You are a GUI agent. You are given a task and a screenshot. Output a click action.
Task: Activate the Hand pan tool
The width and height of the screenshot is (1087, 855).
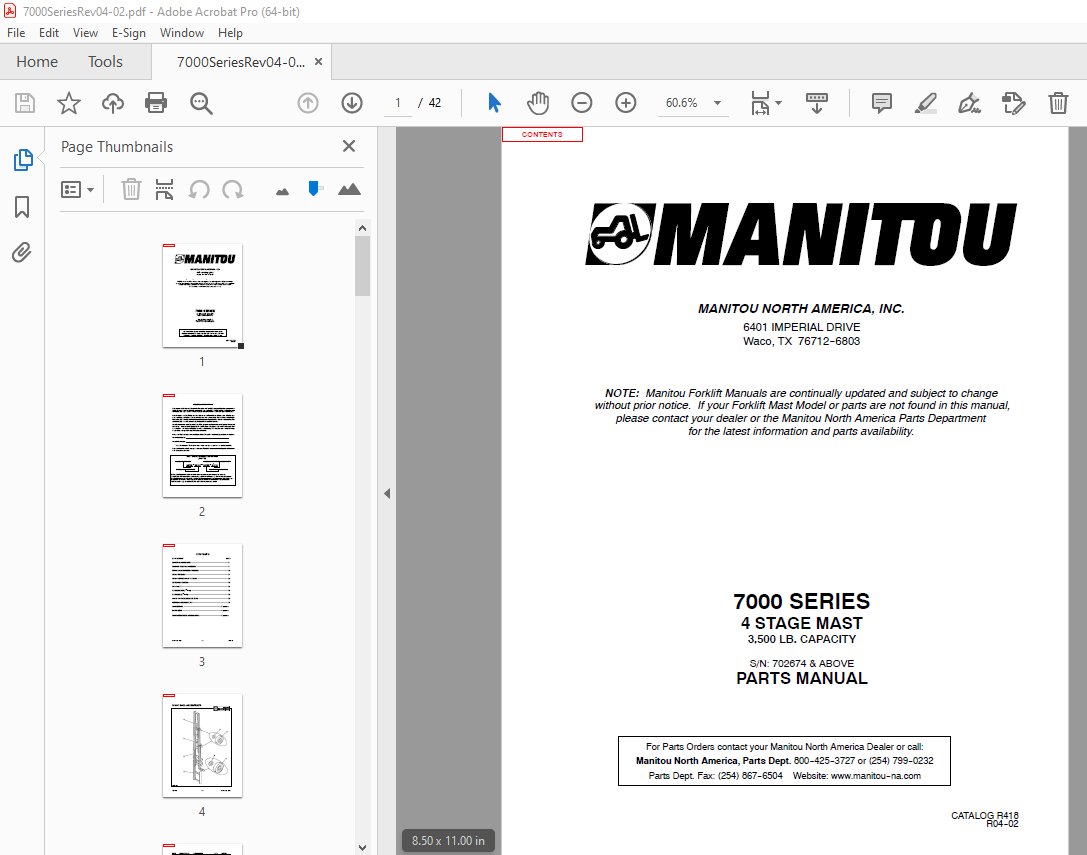pos(538,103)
